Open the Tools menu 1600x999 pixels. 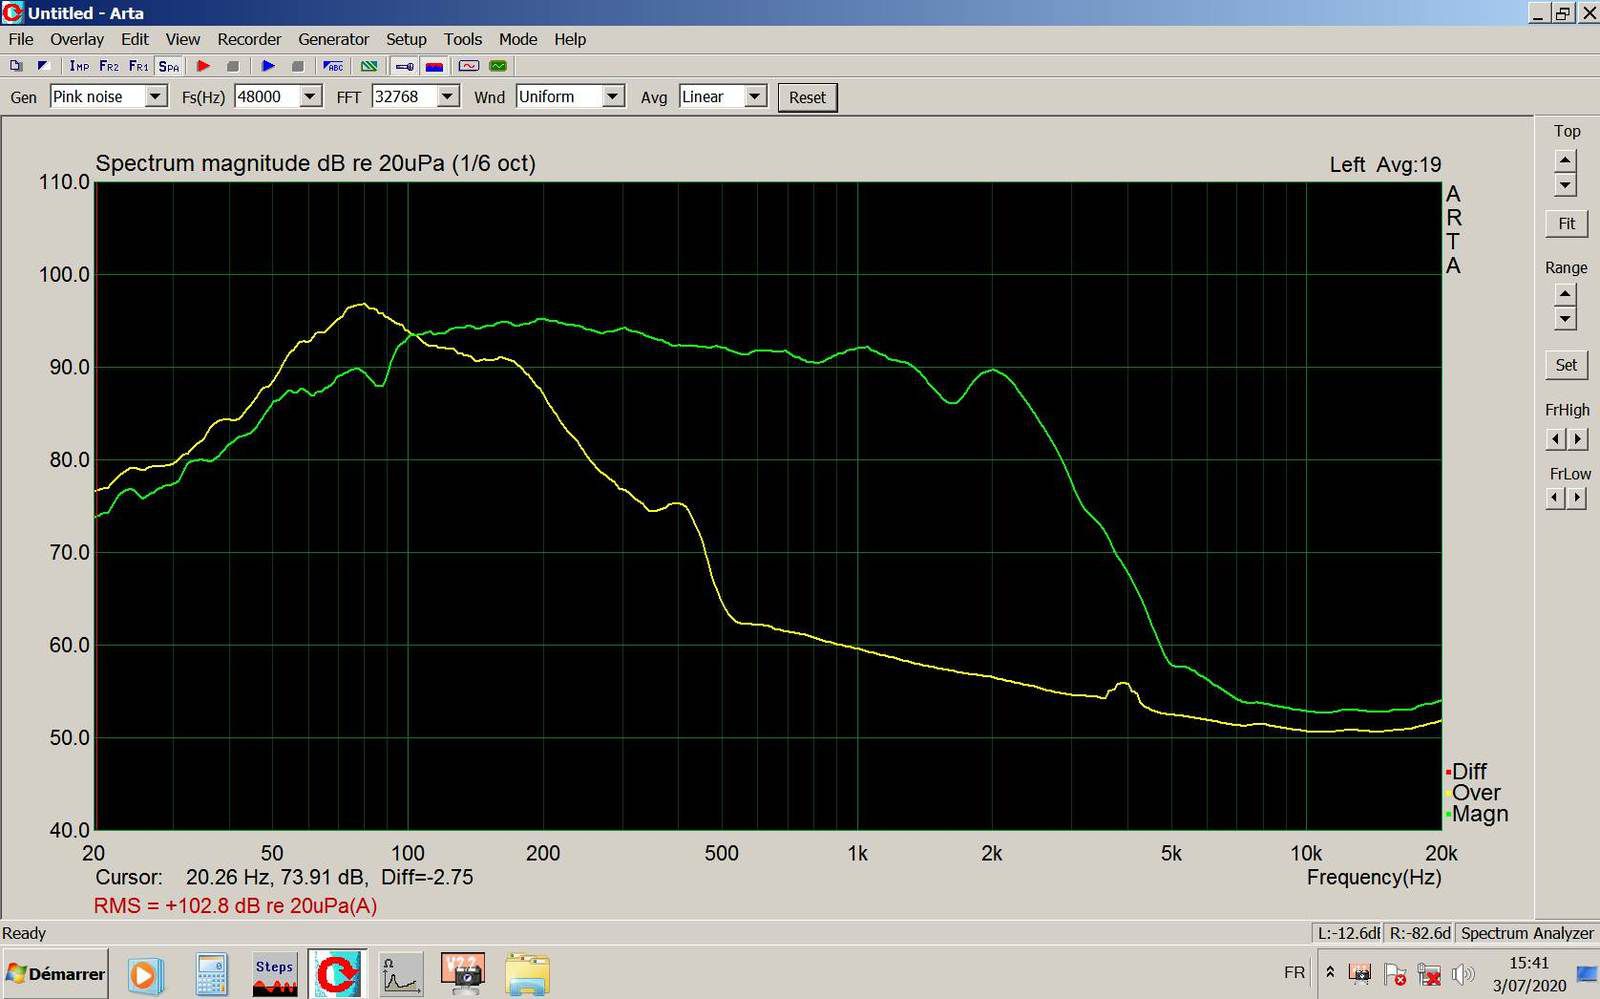(463, 39)
